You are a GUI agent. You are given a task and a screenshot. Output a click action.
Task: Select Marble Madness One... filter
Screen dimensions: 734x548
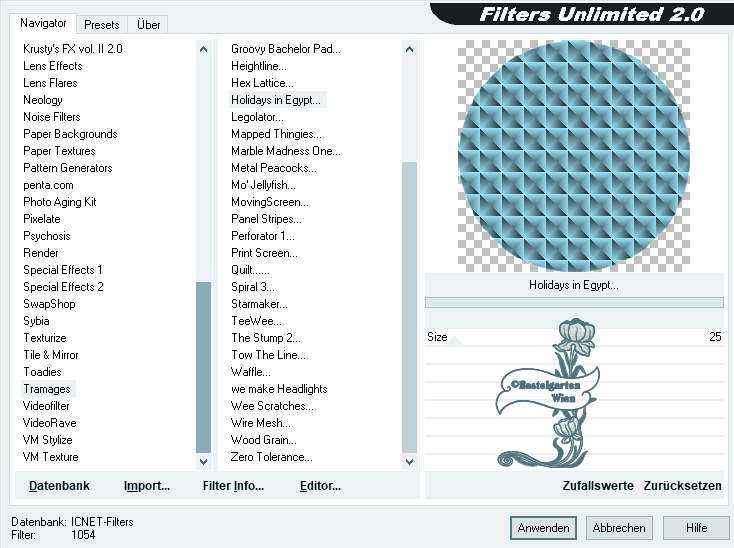tap(286, 151)
